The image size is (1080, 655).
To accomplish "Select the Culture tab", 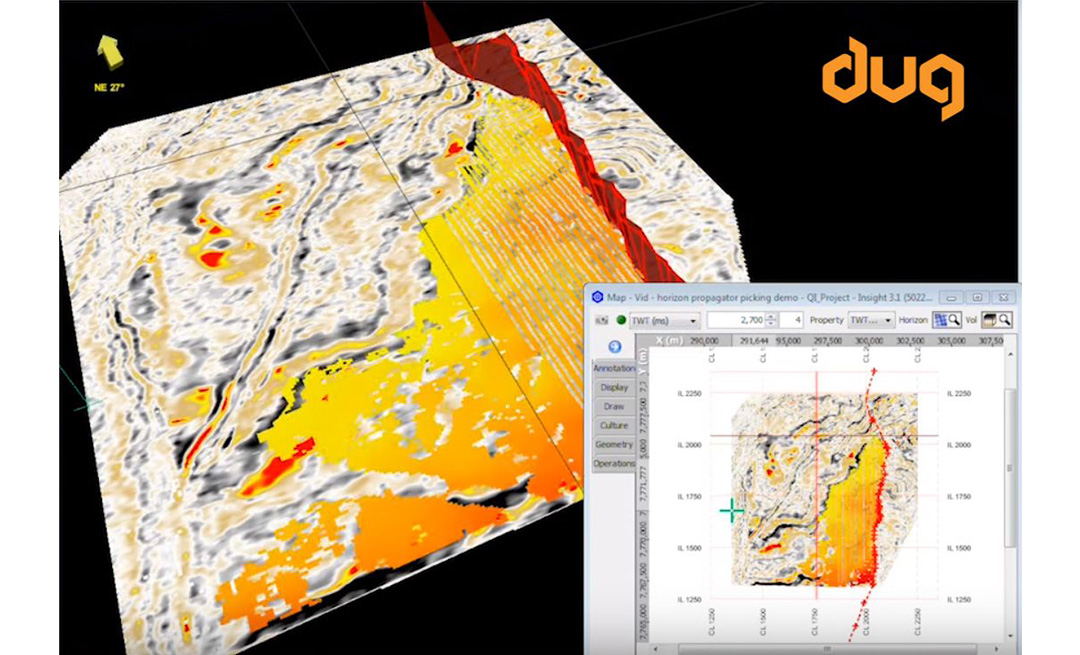I will 615,425.
